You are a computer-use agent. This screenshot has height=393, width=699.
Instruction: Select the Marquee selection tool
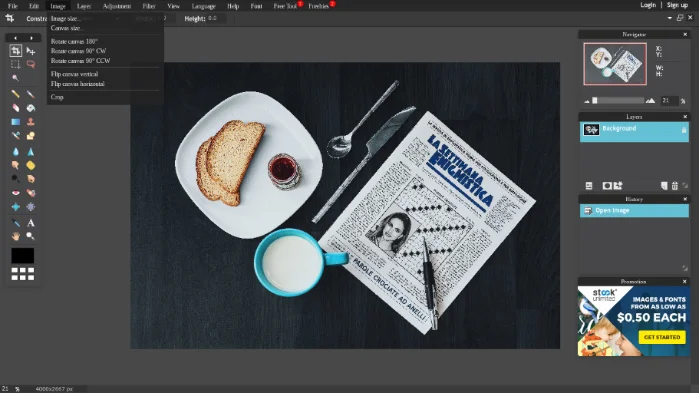coord(16,65)
